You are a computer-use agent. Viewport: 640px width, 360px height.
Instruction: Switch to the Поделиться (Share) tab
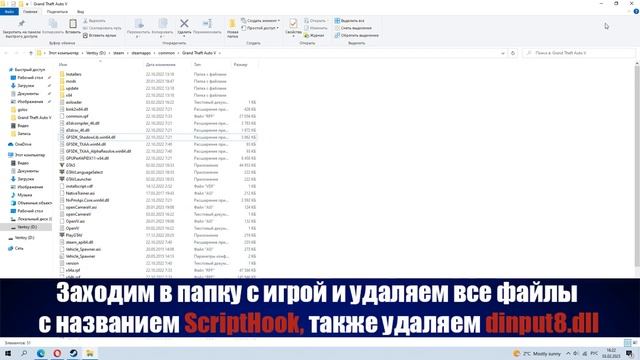point(57,12)
